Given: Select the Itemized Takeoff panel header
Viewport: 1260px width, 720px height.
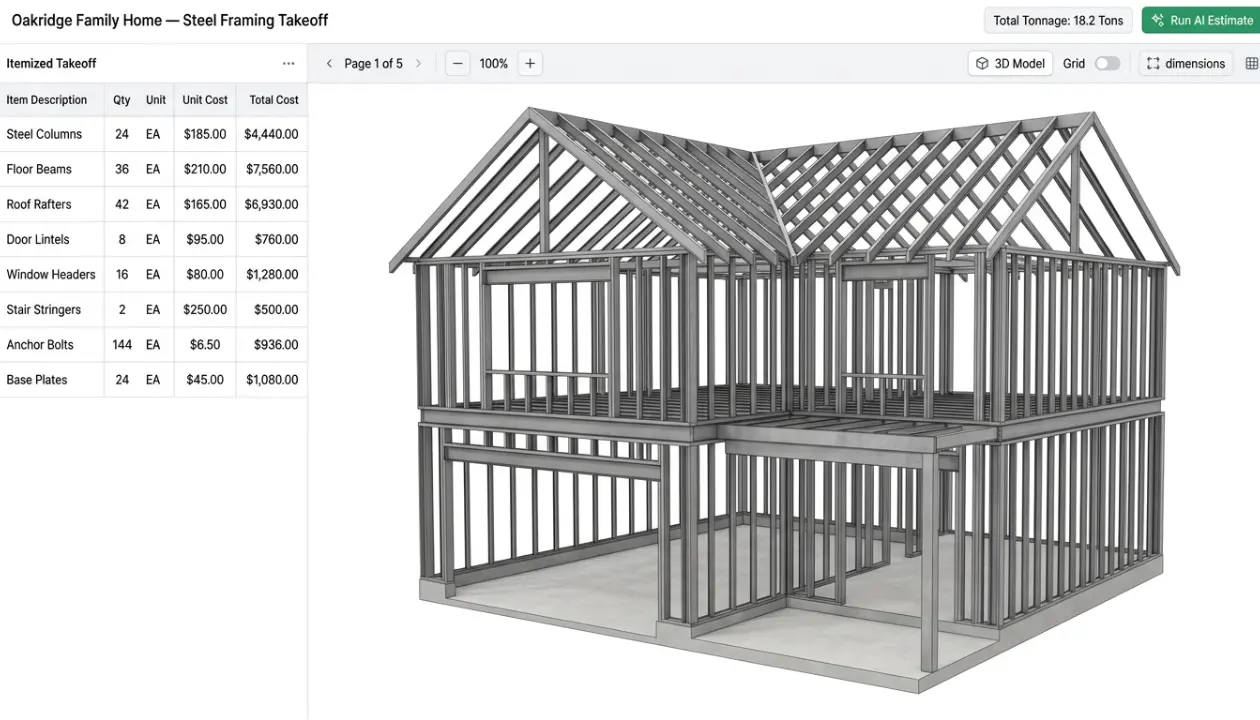Looking at the screenshot, I should [51, 62].
